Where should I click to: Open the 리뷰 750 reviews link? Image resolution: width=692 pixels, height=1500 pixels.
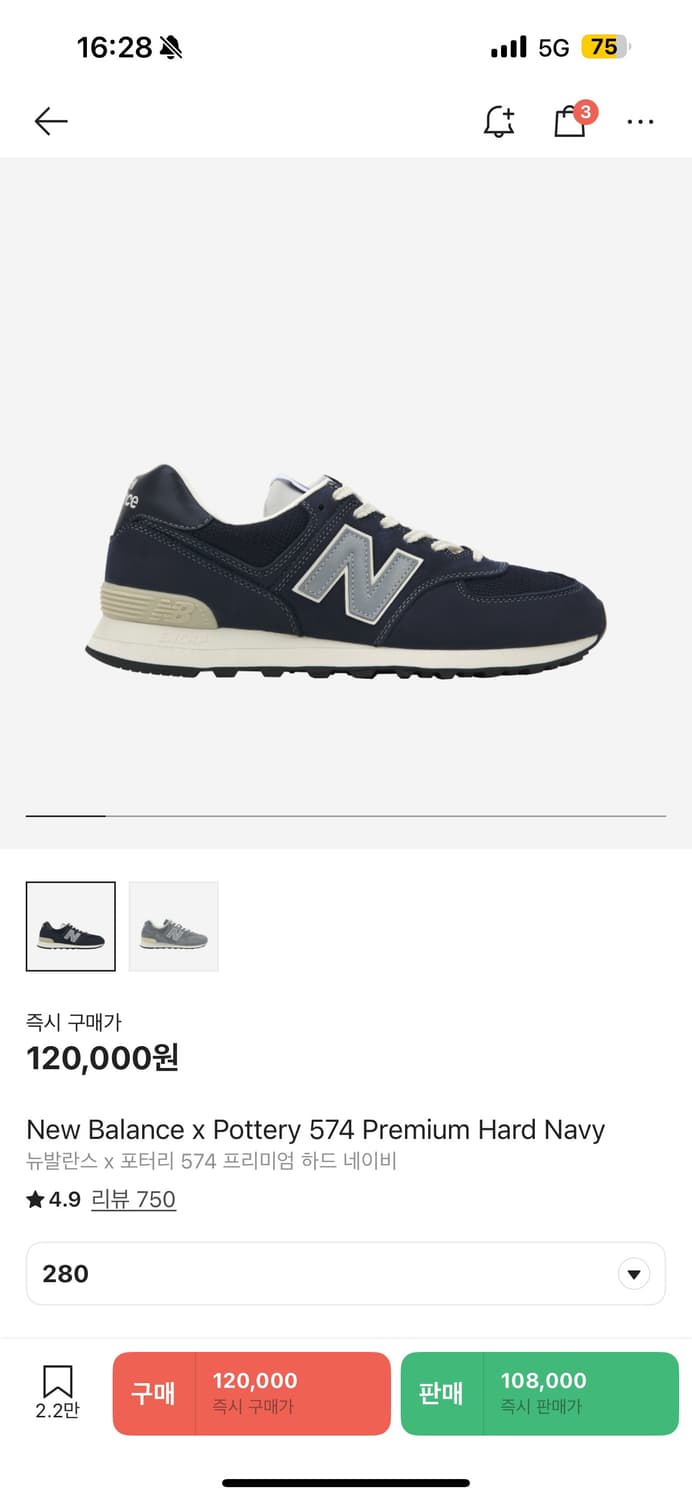tap(133, 1199)
